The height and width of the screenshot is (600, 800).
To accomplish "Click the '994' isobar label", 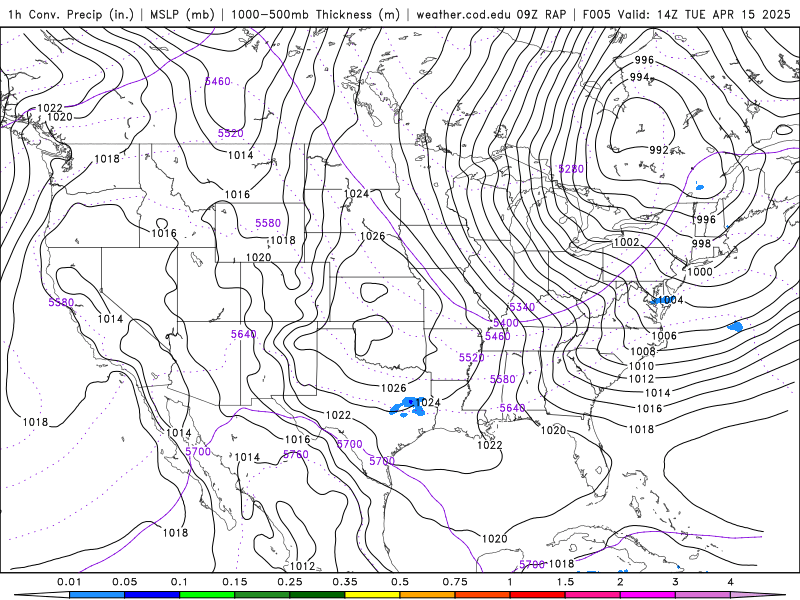I will point(639,77).
